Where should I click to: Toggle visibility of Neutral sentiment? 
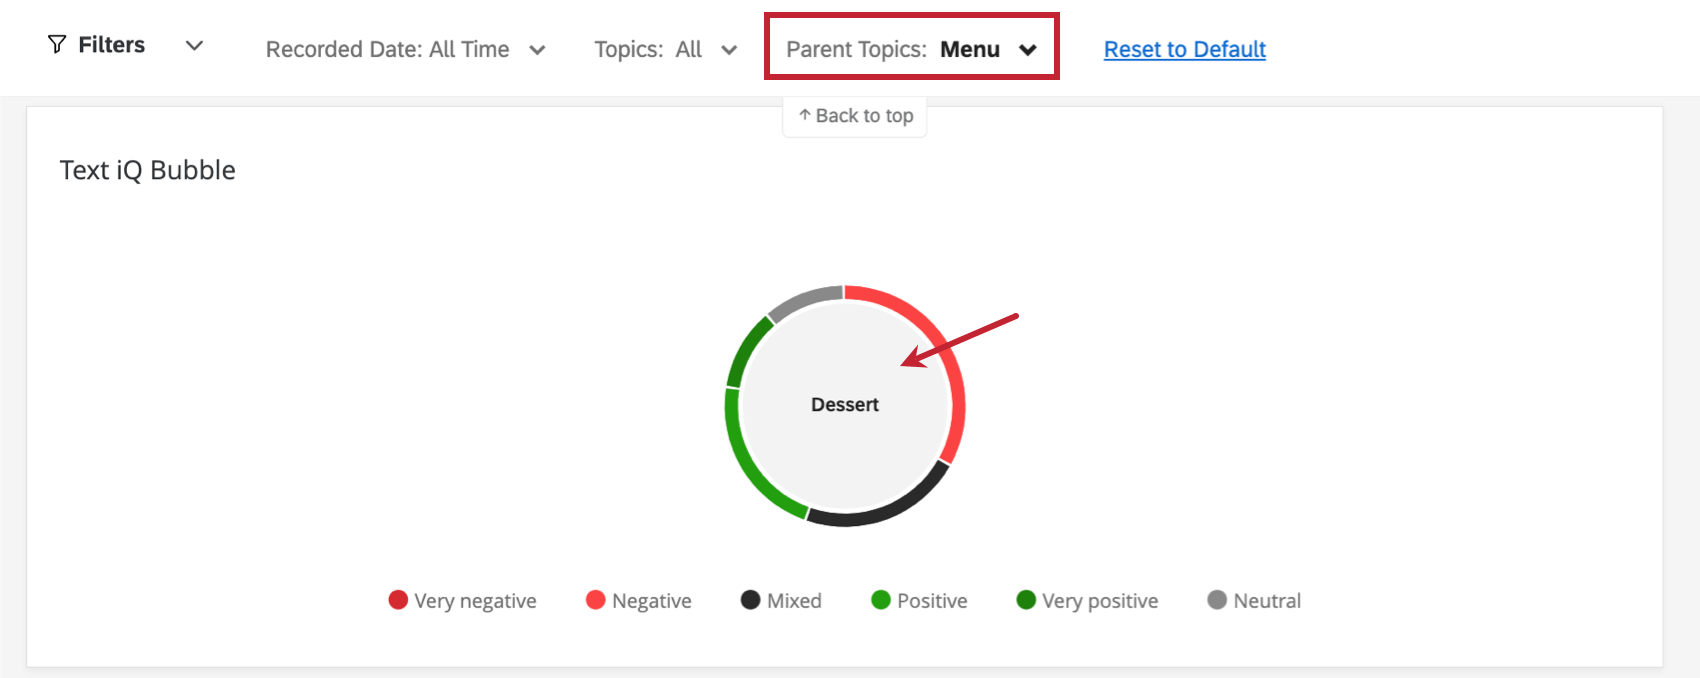(1217, 600)
